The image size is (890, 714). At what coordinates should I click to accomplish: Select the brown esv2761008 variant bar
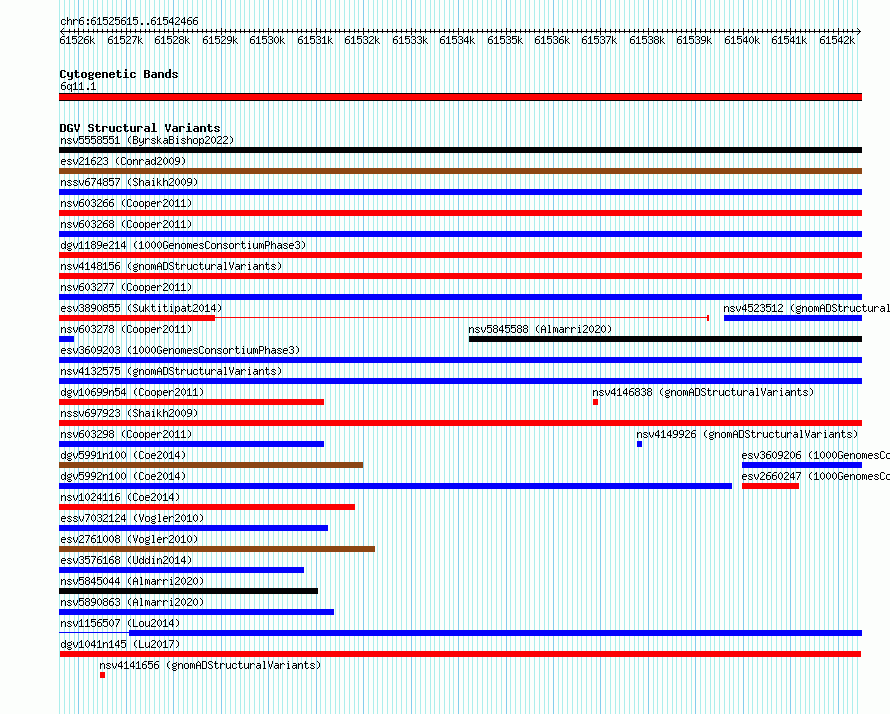tap(217, 549)
